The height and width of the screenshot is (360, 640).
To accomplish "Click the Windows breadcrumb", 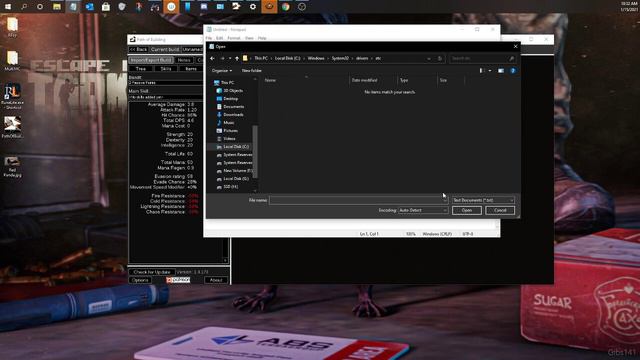I will pyautogui.click(x=316, y=58).
